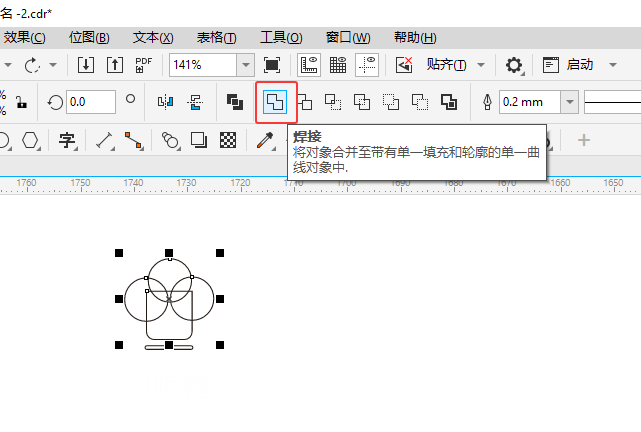Toggle the Lock ratio padlock
Screen dimensions: 641x432
pos(21,102)
